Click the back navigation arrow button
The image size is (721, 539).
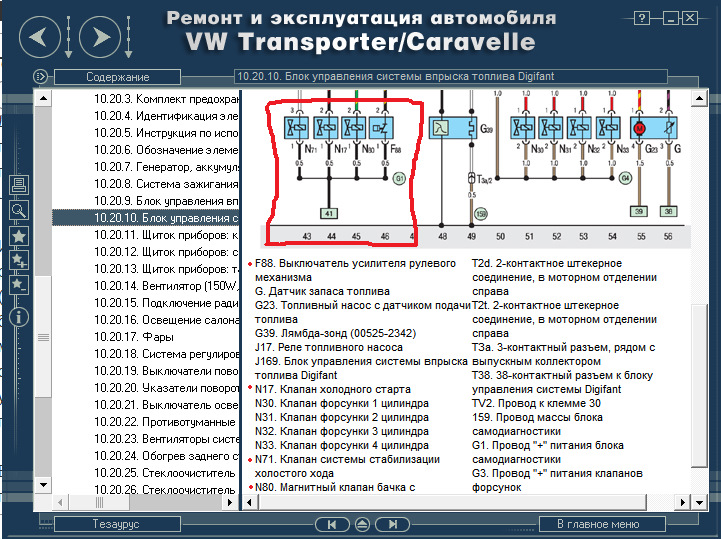(40, 37)
